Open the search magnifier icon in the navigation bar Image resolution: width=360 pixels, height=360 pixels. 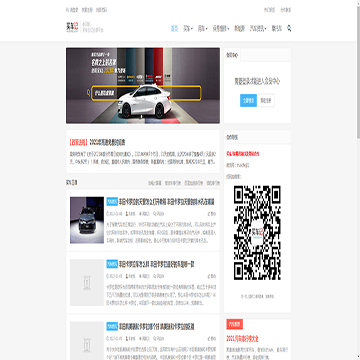[289, 29]
